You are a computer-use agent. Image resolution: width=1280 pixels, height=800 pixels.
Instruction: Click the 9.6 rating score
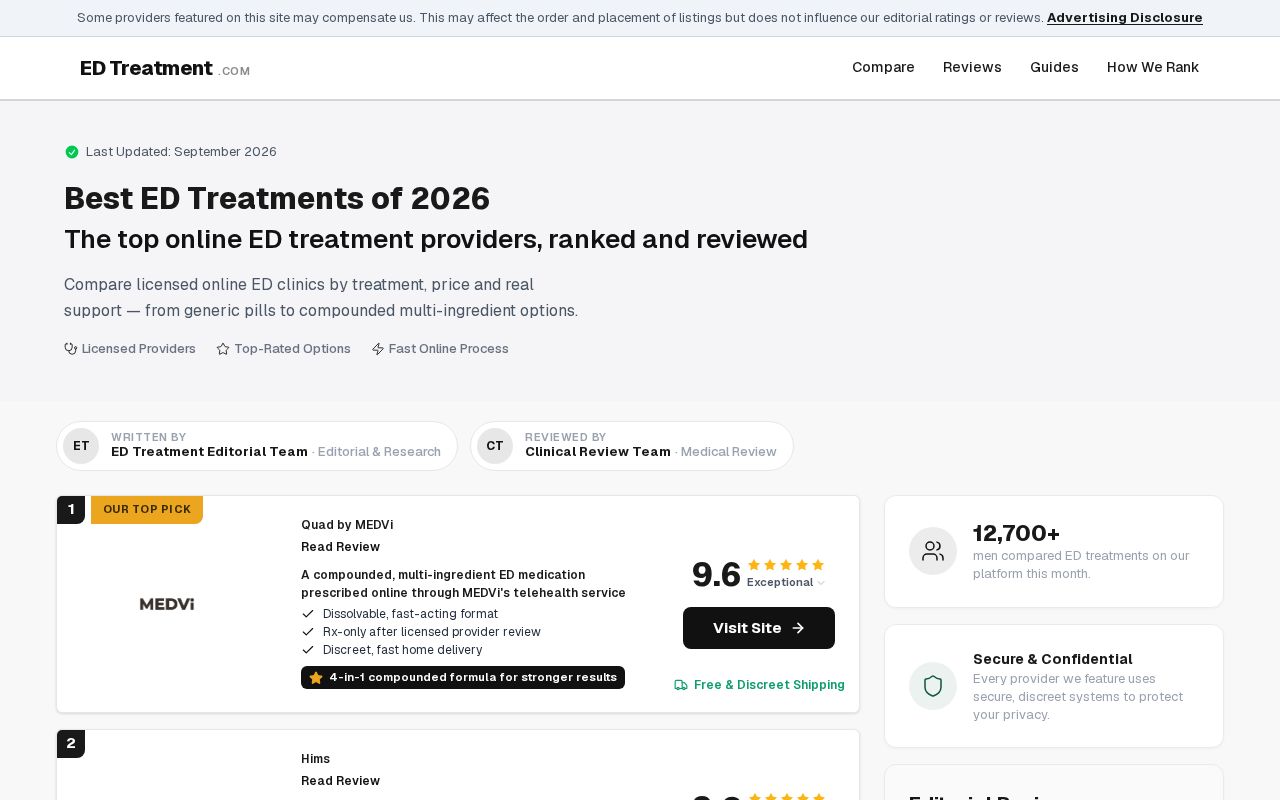716,575
